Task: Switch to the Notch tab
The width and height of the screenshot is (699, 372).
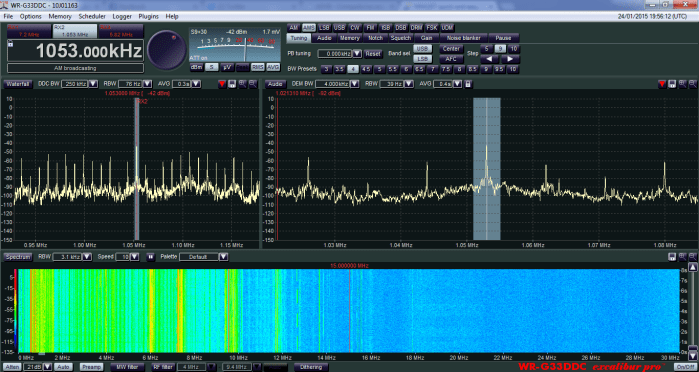Action: (x=375, y=38)
